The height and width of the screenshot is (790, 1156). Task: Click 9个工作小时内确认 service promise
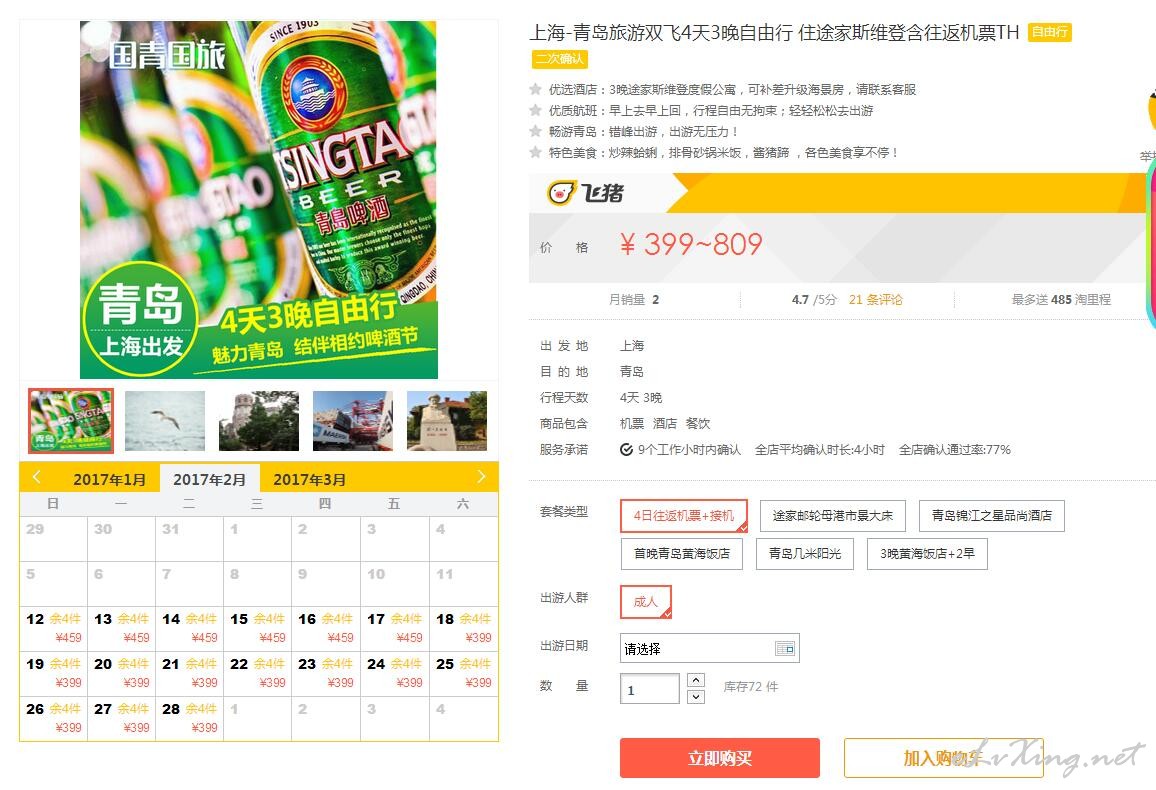pos(680,450)
